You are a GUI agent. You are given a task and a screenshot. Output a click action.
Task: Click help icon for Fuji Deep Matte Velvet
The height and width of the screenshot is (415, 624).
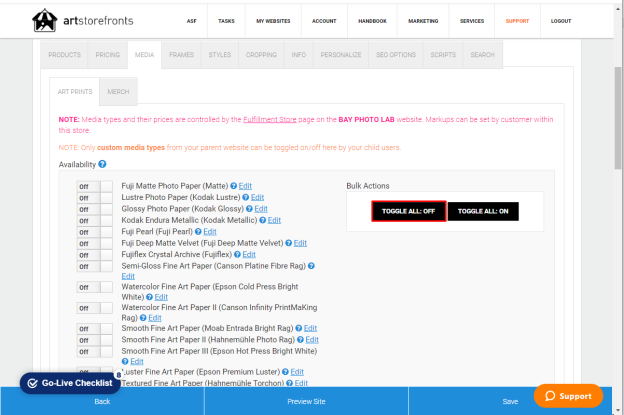click(289, 243)
